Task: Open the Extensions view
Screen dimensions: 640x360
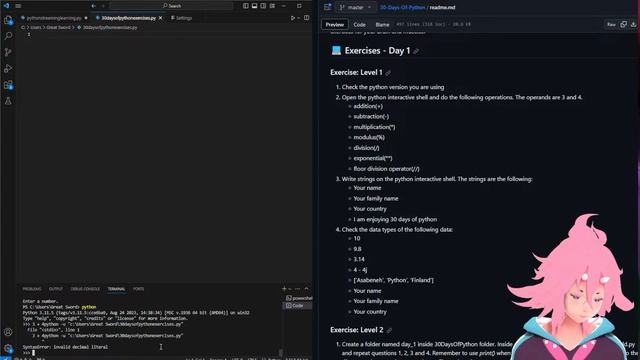Action: (8, 85)
